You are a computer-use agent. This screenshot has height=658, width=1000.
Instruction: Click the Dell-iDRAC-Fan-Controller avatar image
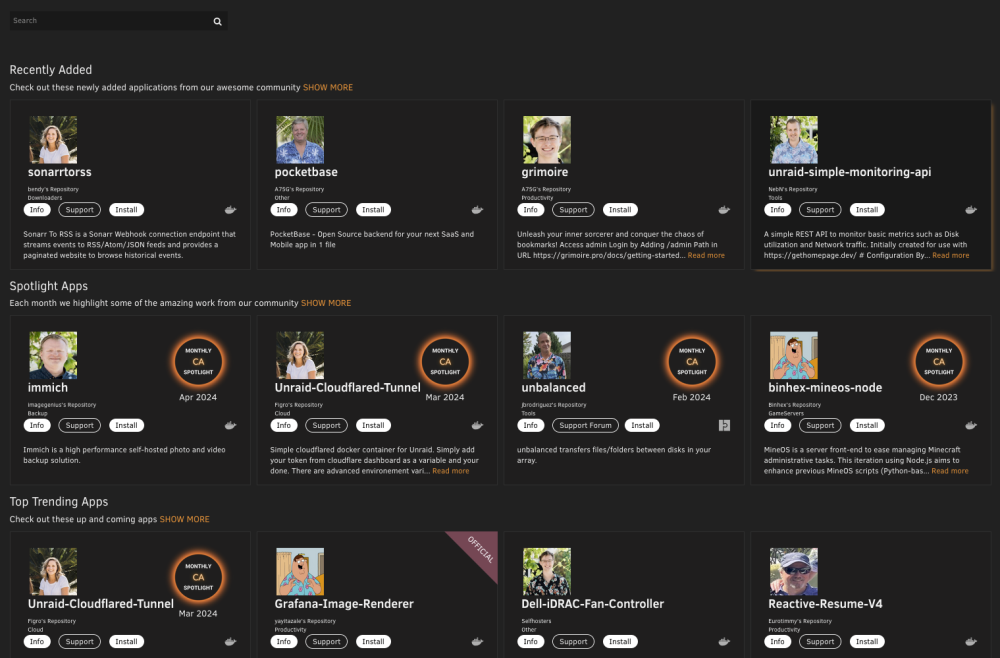point(547,571)
